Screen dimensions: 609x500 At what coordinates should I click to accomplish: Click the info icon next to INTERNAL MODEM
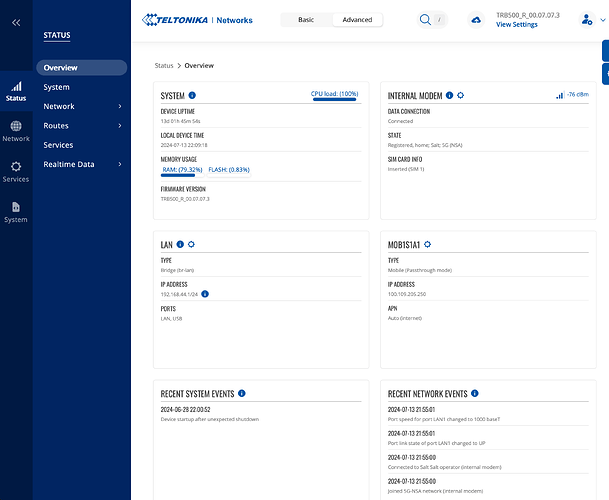[449, 95]
